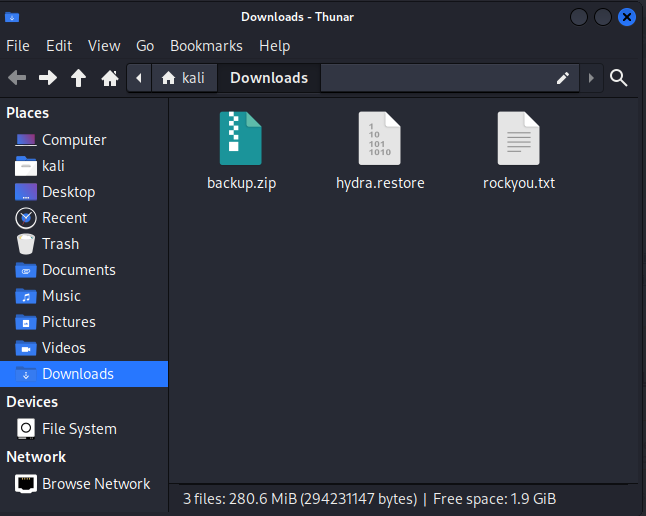Image resolution: width=646 pixels, height=516 pixels.
Task: Click the status bar file count text
Action: tap(370, 499)
